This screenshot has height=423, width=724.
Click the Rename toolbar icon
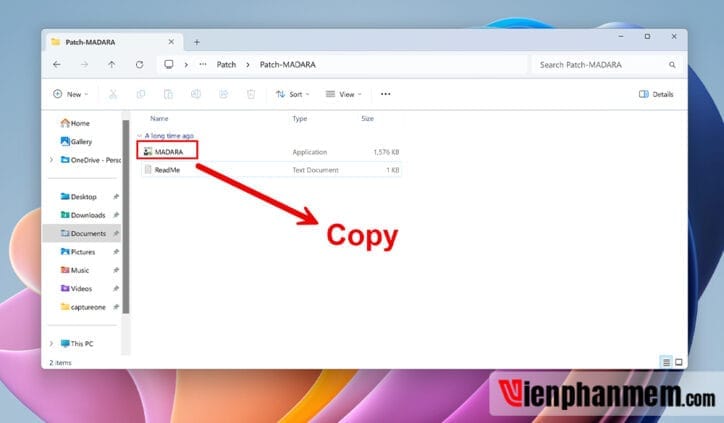pos(196,94)
